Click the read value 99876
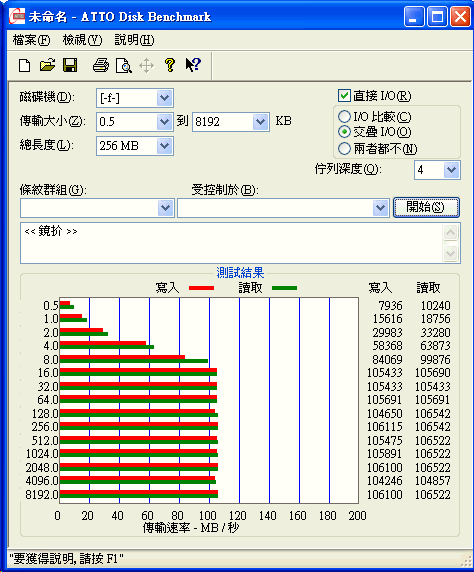The width and height of the screenshot is (474, 572). (436, 359)
